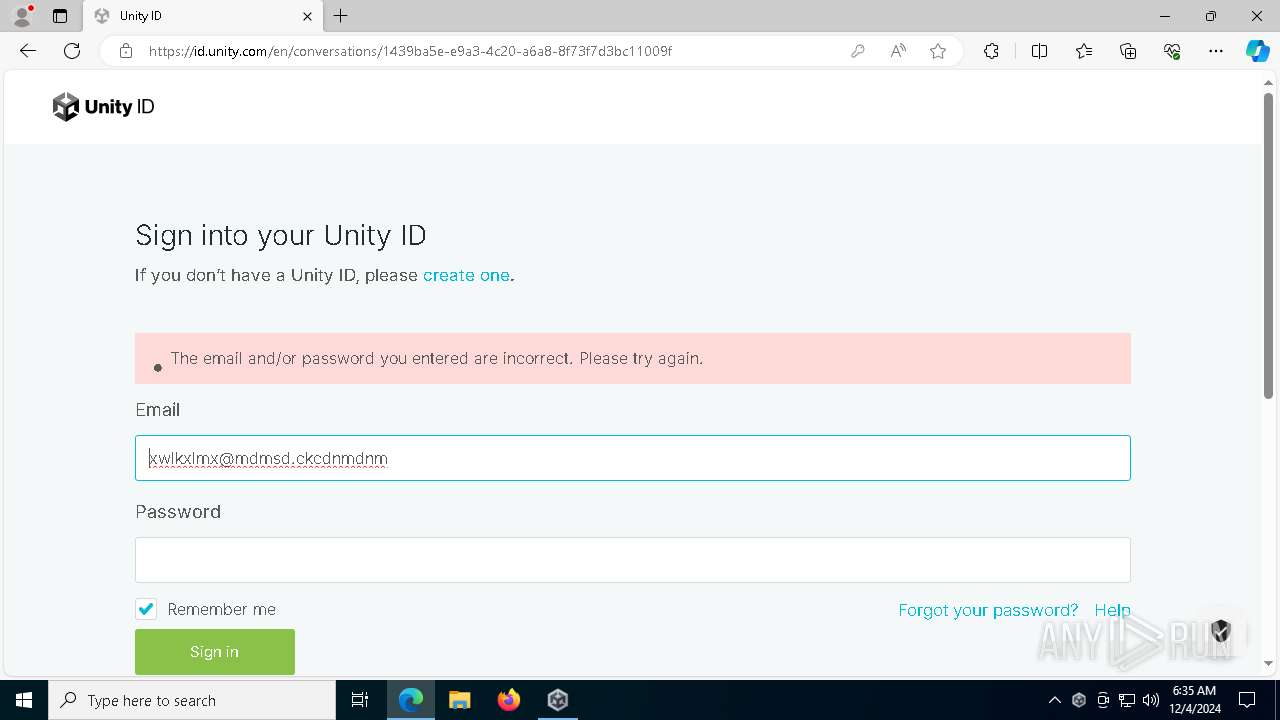Image resolution: width=1280 pixels, height=720 pixels.
Task: Open File Explorer from taskbar
Action: click(460, 700)
